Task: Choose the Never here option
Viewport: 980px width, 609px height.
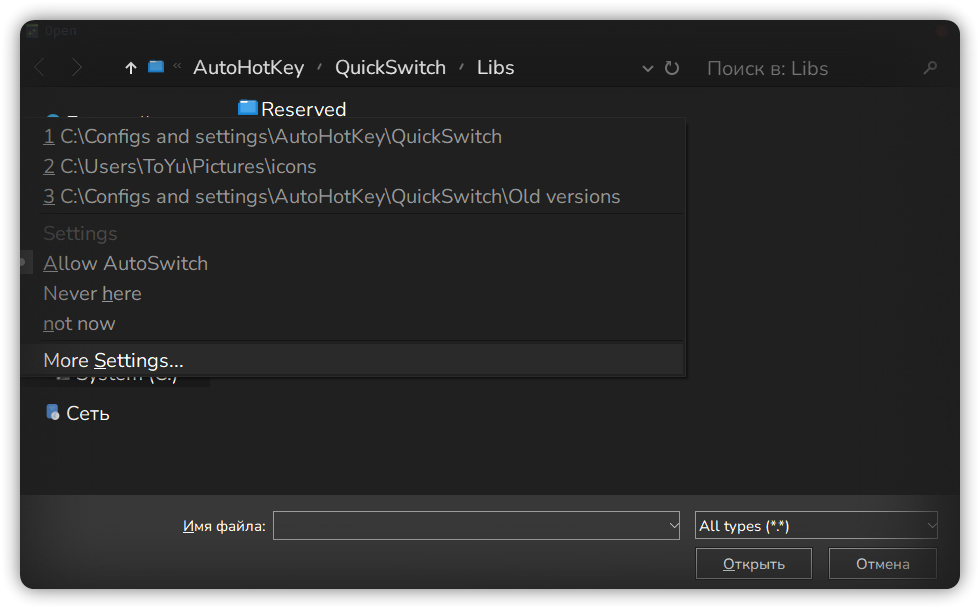Action: (x=92, y=294)
